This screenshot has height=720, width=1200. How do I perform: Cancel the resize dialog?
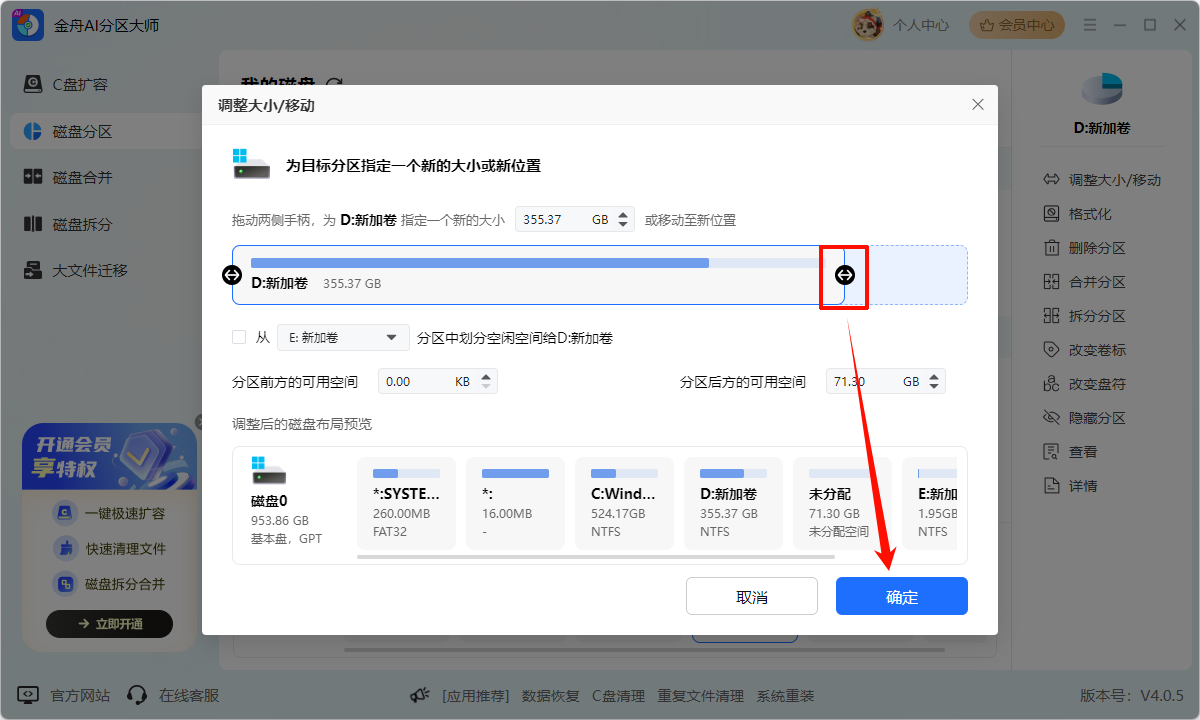pos(752,596)
